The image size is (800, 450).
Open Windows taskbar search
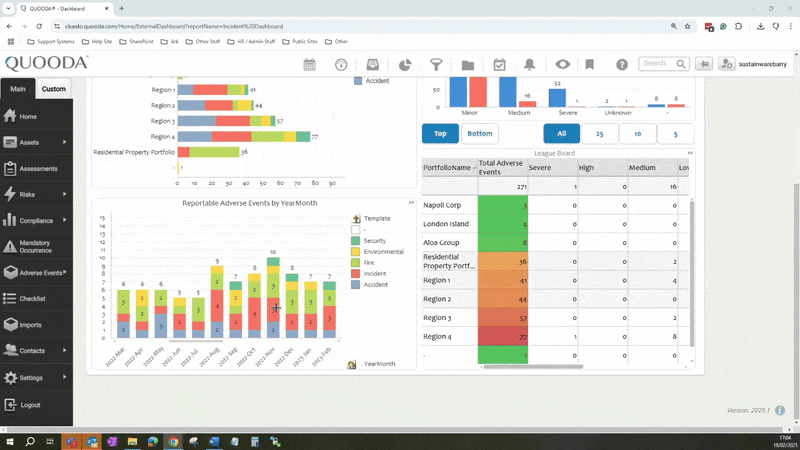(30, 441)
